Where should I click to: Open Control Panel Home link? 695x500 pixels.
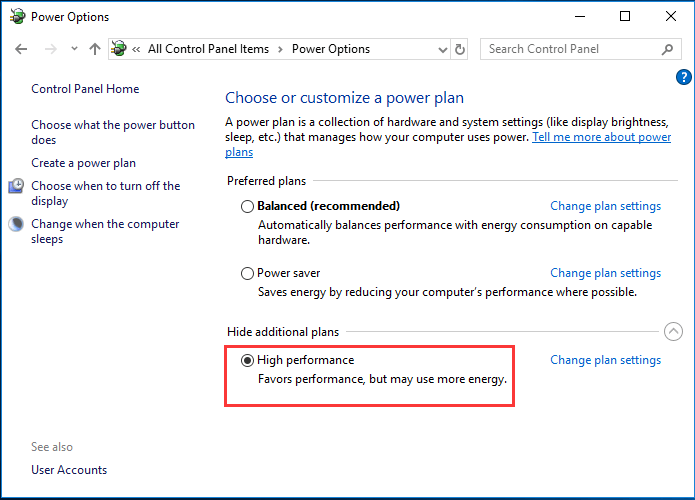[85, 89]
